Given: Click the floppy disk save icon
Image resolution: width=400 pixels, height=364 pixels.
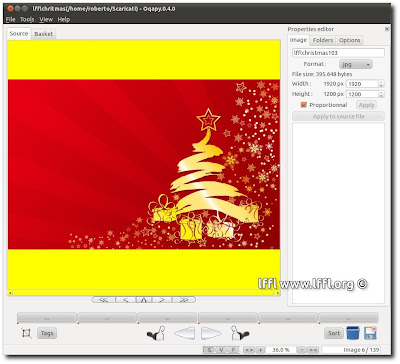Looking at the screenshot, I should [x=370, y=333].
